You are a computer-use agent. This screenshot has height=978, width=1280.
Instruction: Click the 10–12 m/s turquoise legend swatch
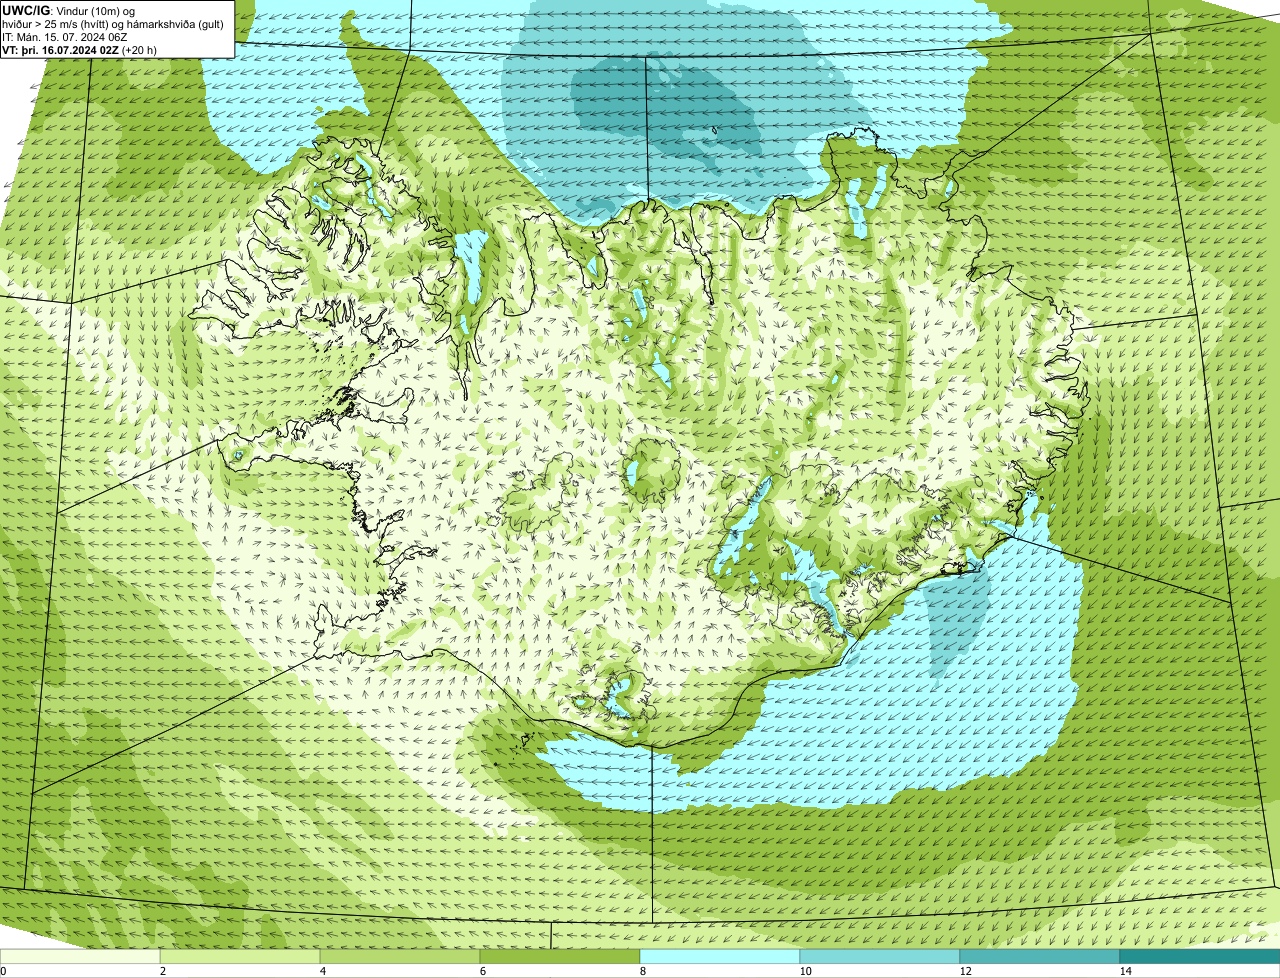point(880,956)
